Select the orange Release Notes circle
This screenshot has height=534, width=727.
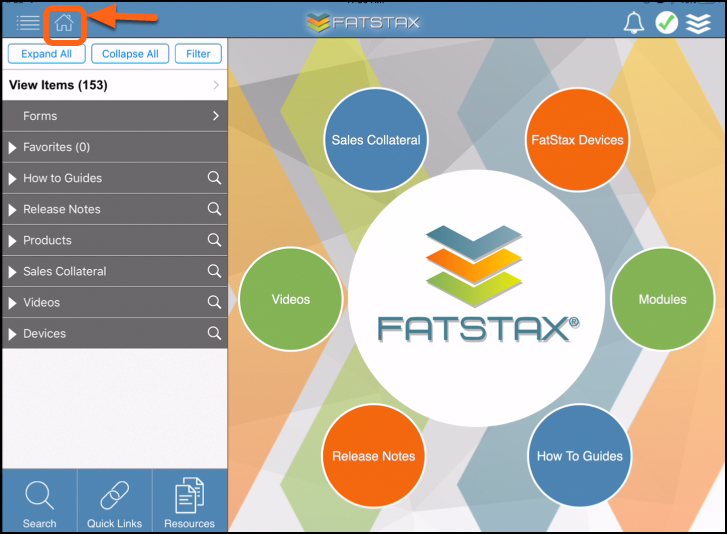coord(373,456)
